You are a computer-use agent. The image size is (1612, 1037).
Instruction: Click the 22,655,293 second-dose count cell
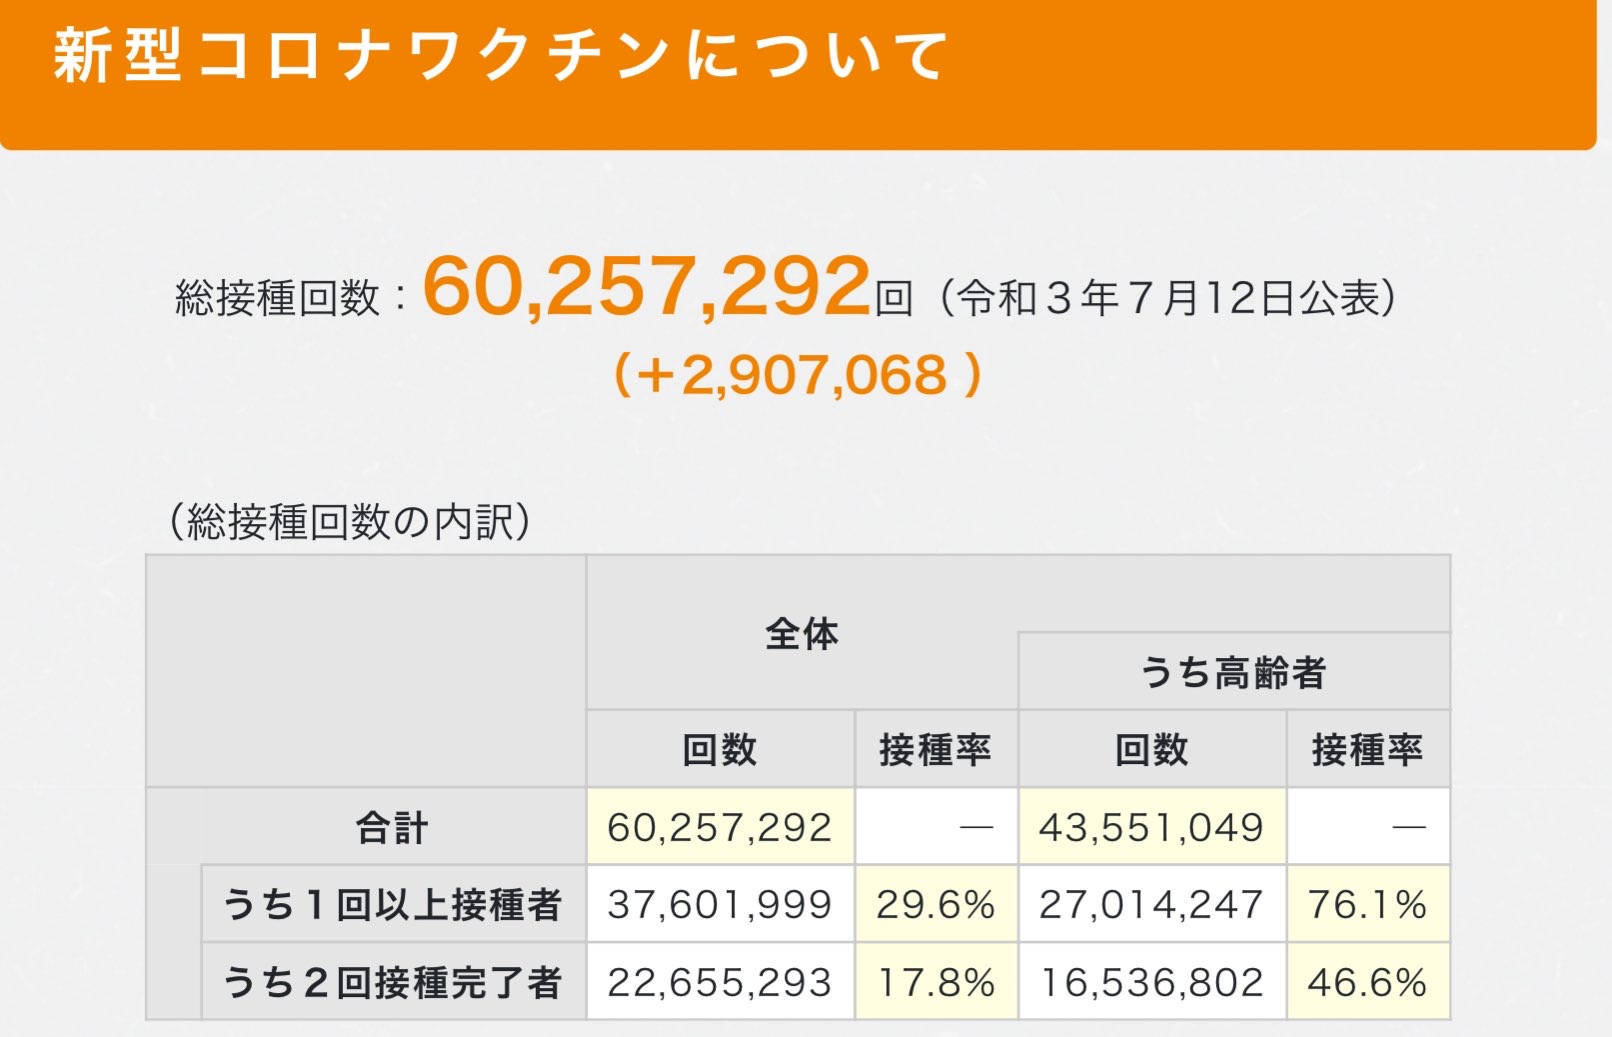click(720, 982)
